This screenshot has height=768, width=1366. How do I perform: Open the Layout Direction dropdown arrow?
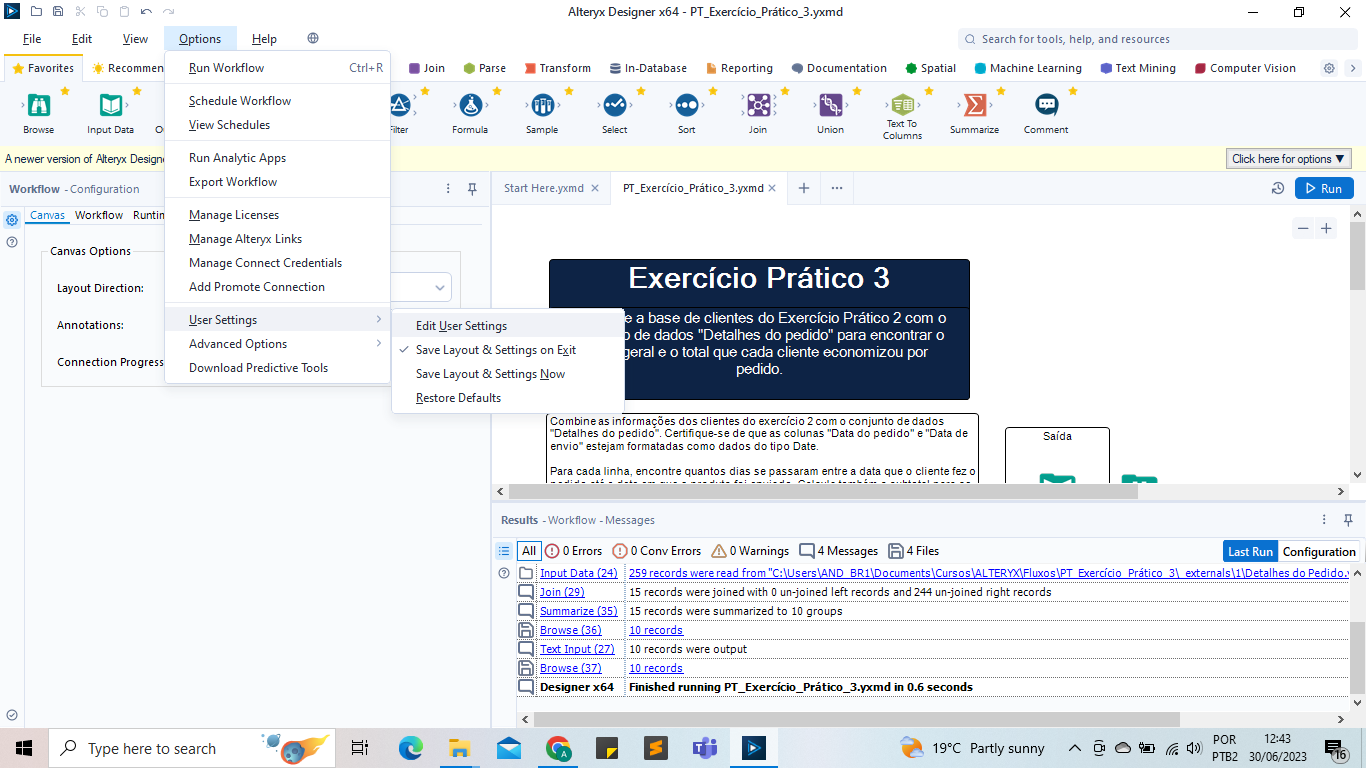(x=440, y=288)
